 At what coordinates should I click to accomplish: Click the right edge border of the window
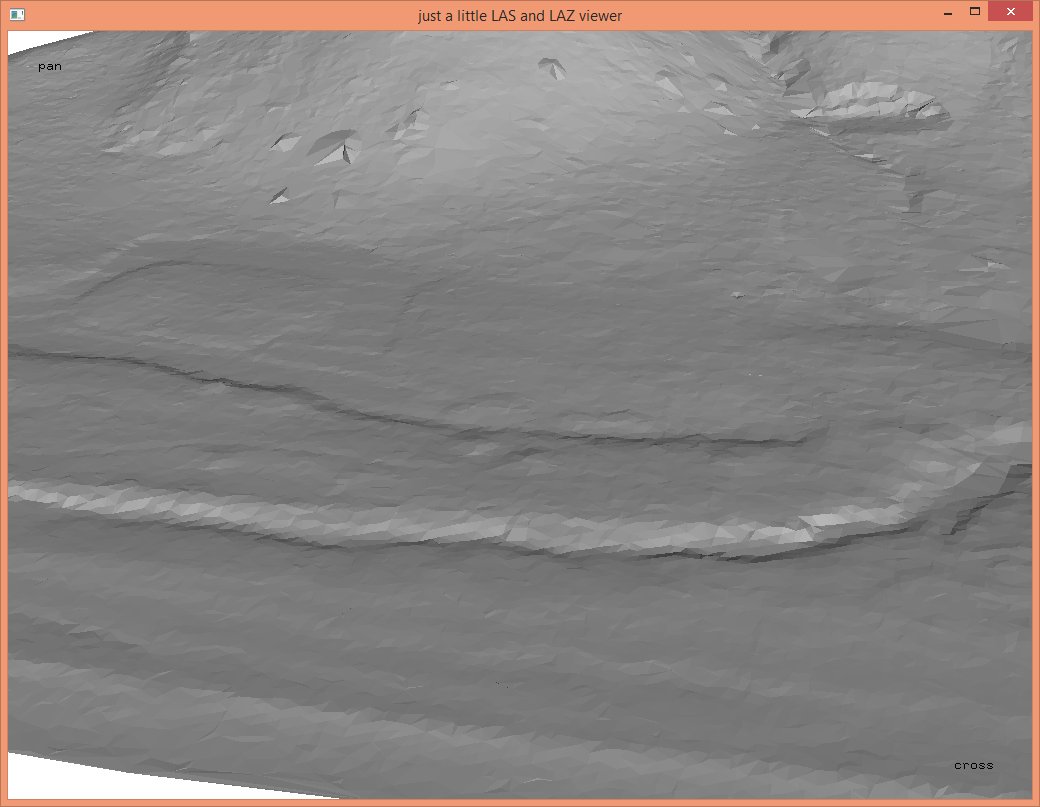(x=1035, y=400)
